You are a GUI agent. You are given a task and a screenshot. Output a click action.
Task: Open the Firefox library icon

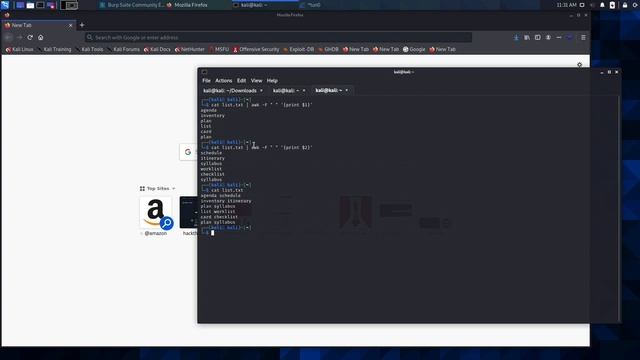click(x=527, y=37)
